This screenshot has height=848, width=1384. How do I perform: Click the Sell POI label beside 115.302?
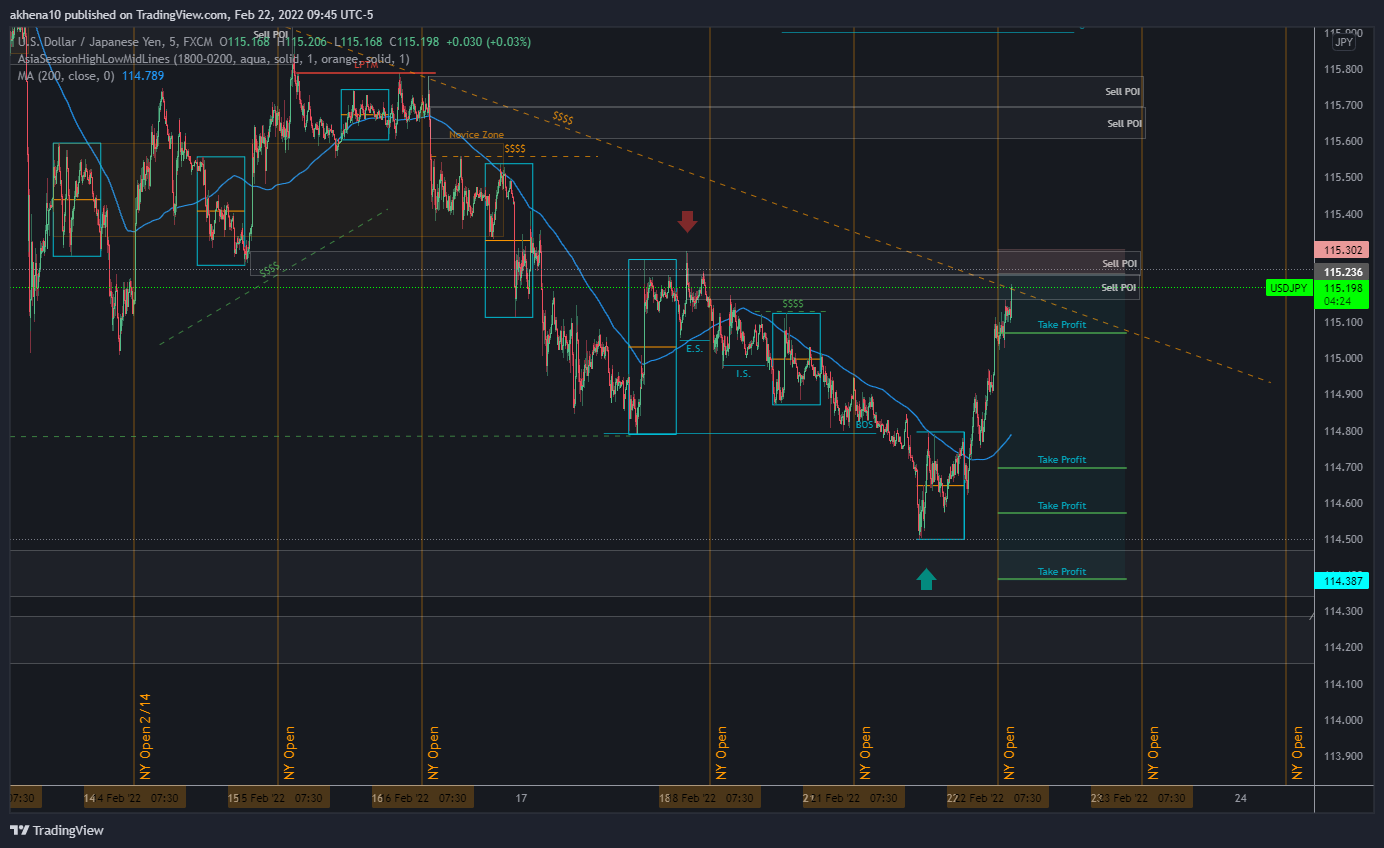tap(1119, 264)
